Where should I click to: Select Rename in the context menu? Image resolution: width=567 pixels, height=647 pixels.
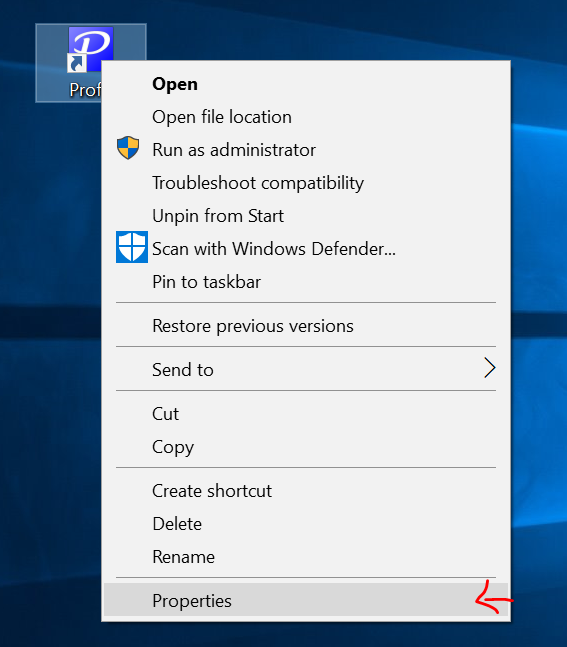click(306, 557)
